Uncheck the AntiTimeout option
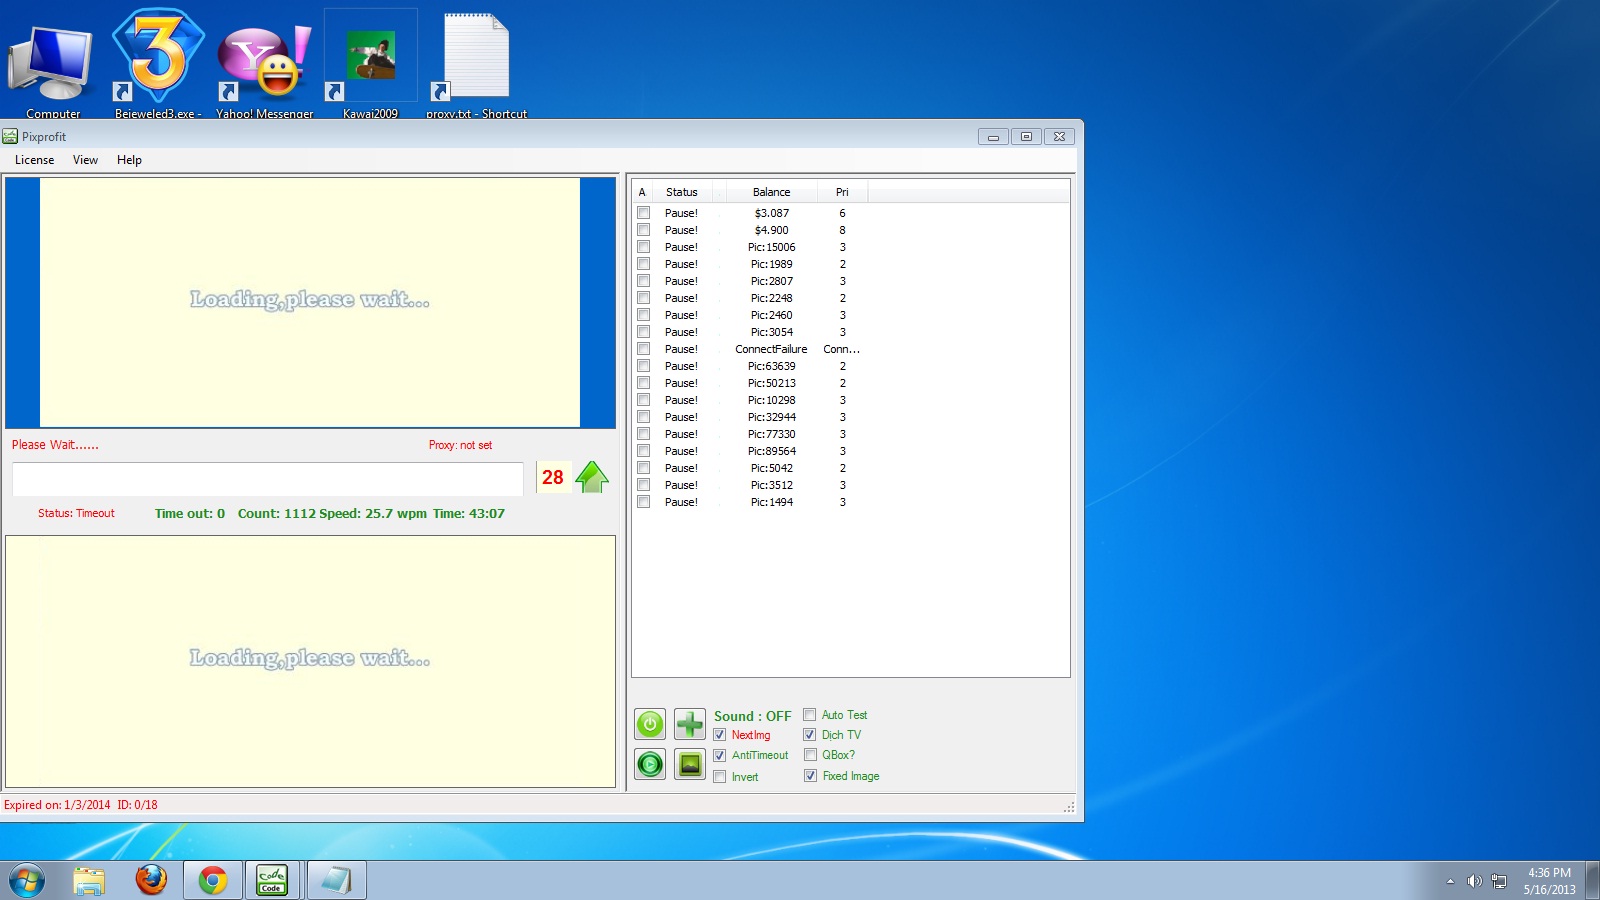This screenshot has height=900, width=1600. coord(720,756)
